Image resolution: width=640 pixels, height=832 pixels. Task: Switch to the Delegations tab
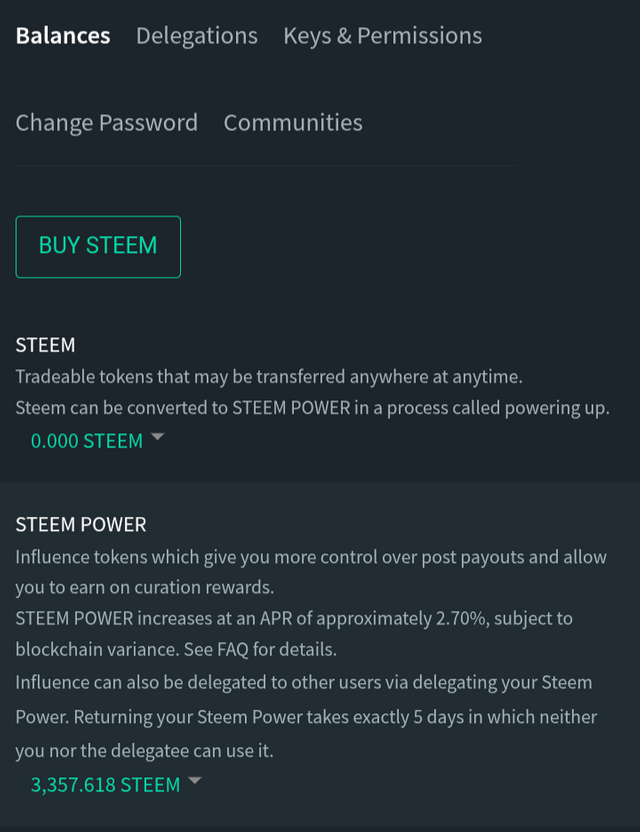[197, 36]
